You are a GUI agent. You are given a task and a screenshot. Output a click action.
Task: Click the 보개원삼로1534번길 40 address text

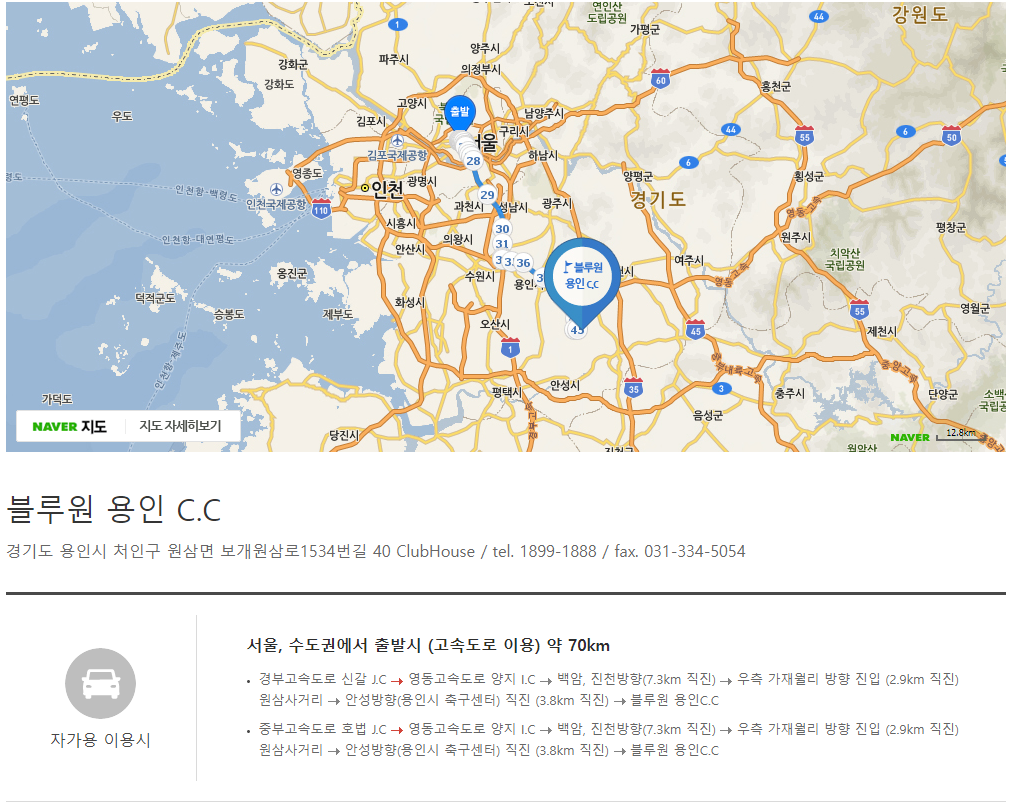pyautogui.click(x=306, y=551)
